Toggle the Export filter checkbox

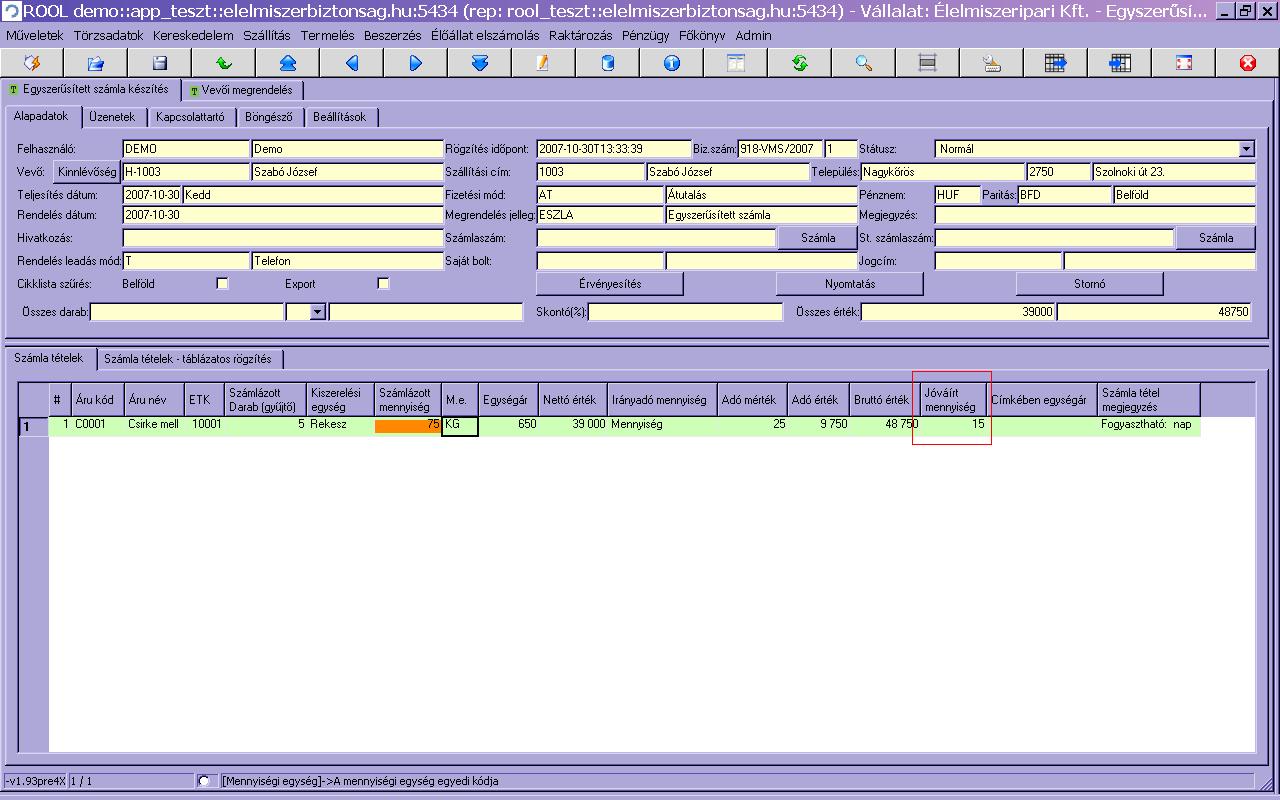tap(382, 284)
